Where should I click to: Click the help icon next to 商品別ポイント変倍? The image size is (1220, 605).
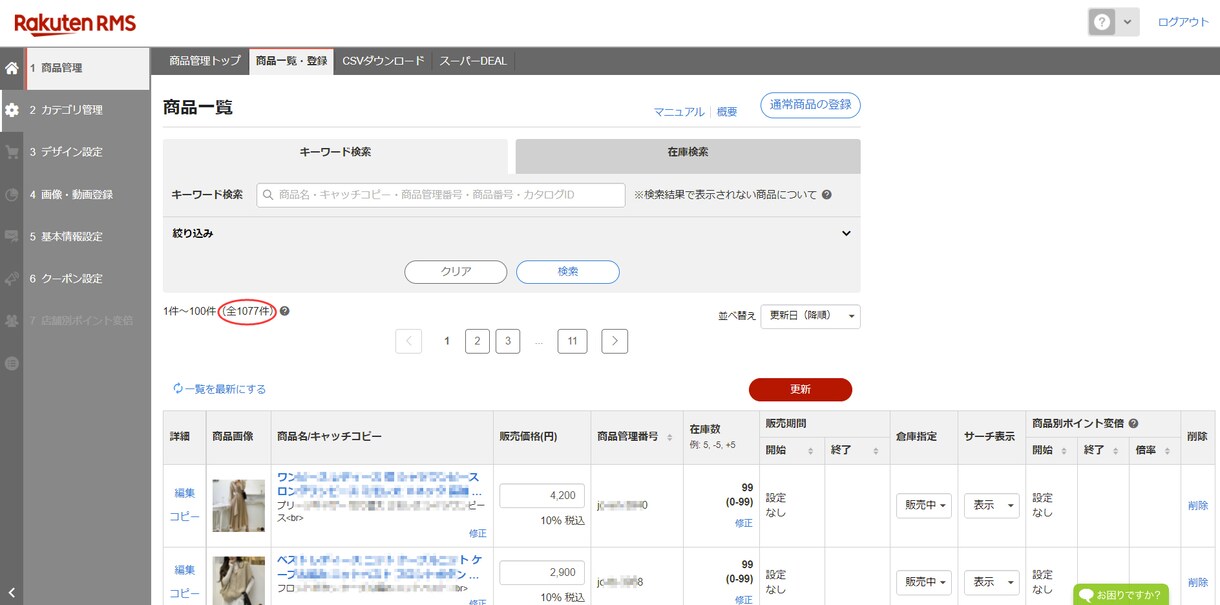coord(1133,423)
